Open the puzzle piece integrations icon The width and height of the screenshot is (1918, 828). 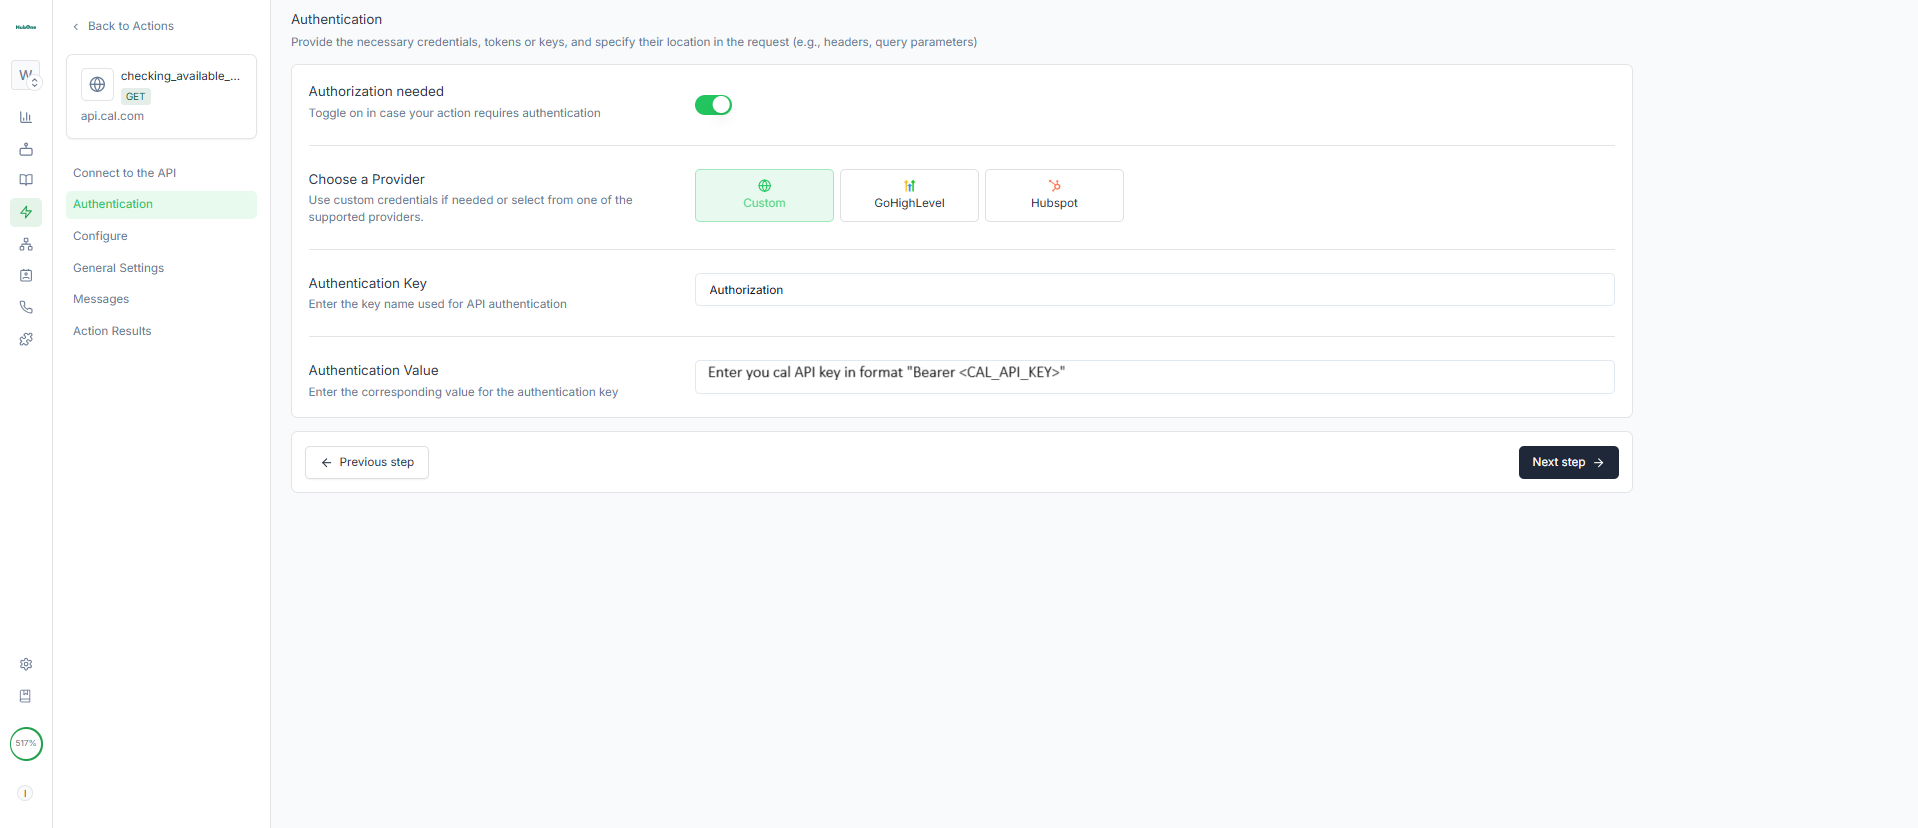pos(26,339)
